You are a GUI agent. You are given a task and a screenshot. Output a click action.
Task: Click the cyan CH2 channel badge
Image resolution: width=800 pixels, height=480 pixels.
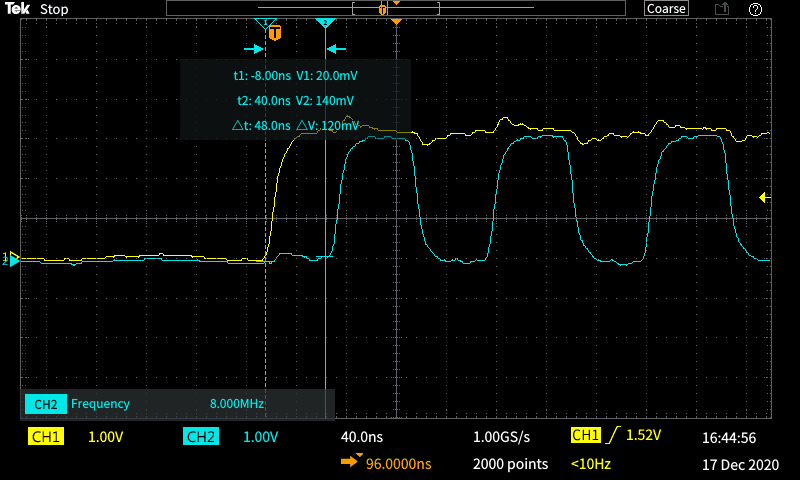pos(201,437)
